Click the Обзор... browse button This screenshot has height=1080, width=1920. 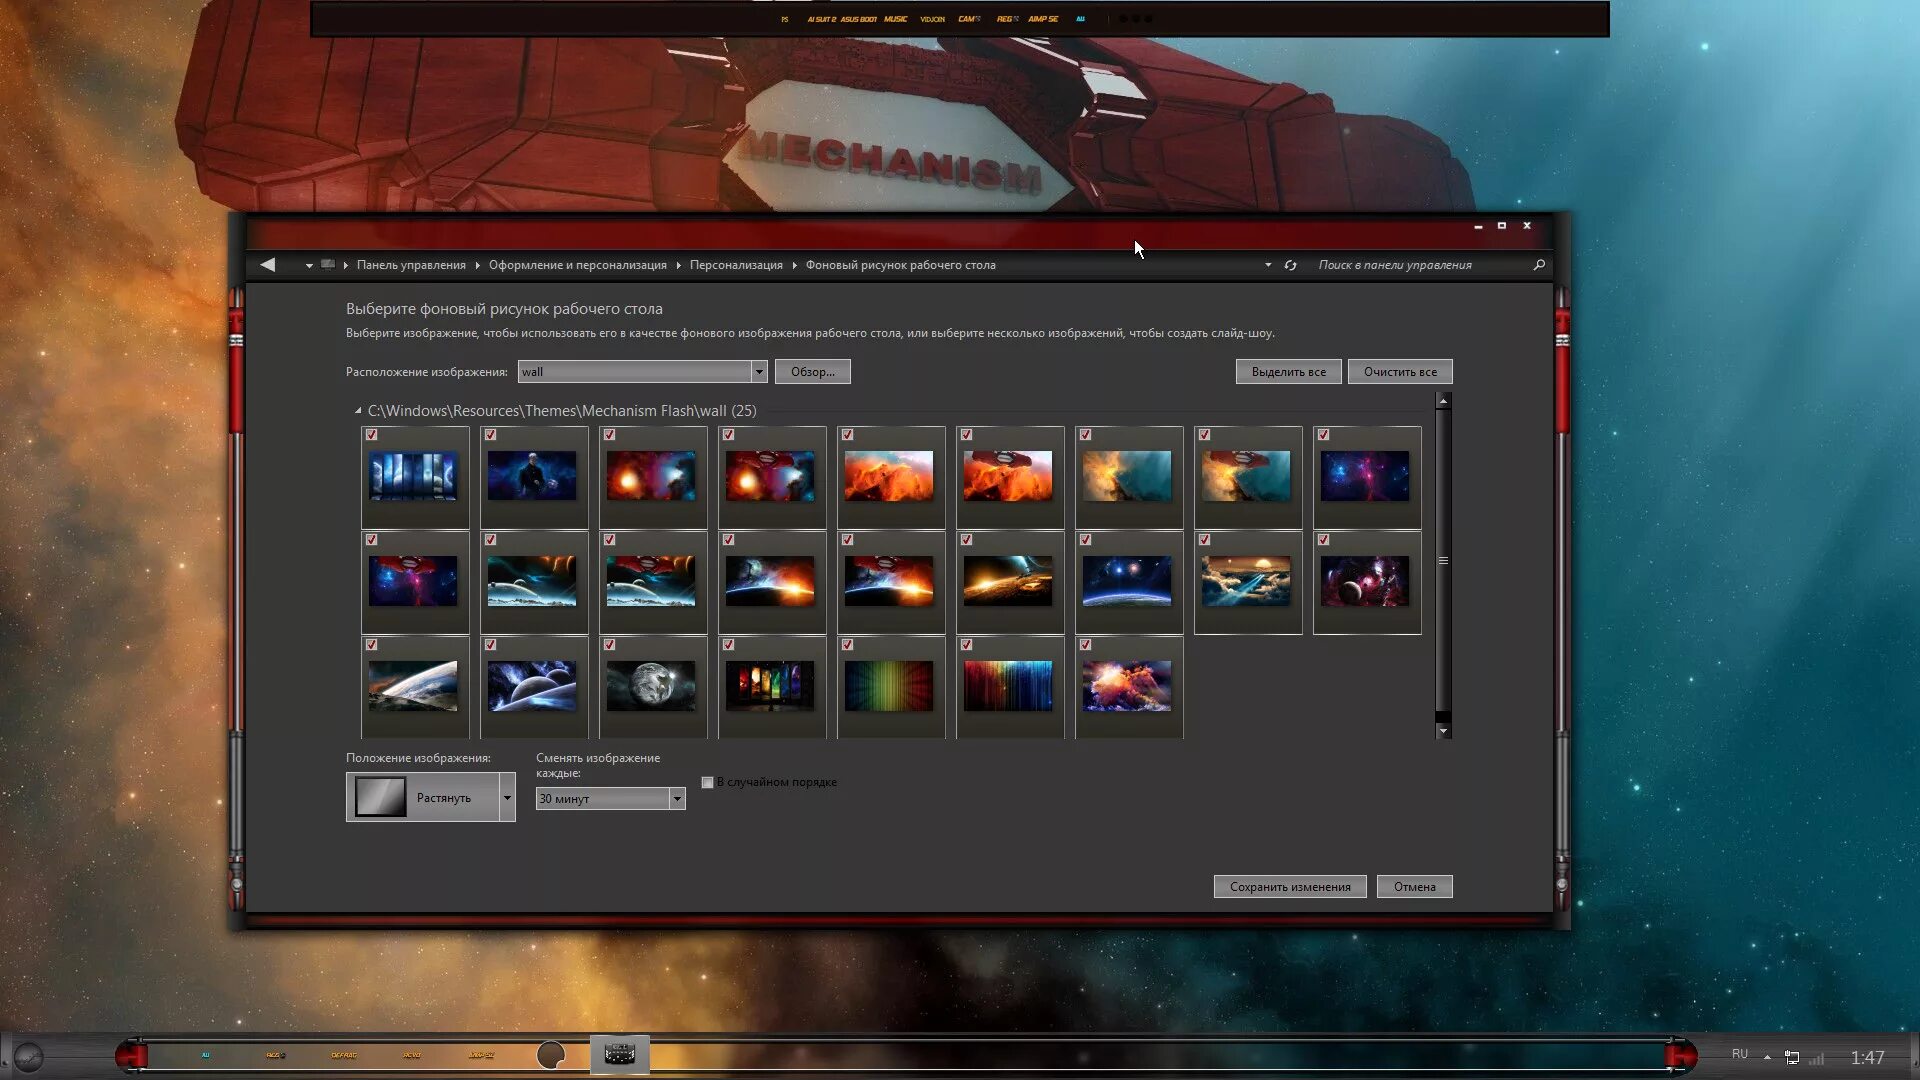812,372
